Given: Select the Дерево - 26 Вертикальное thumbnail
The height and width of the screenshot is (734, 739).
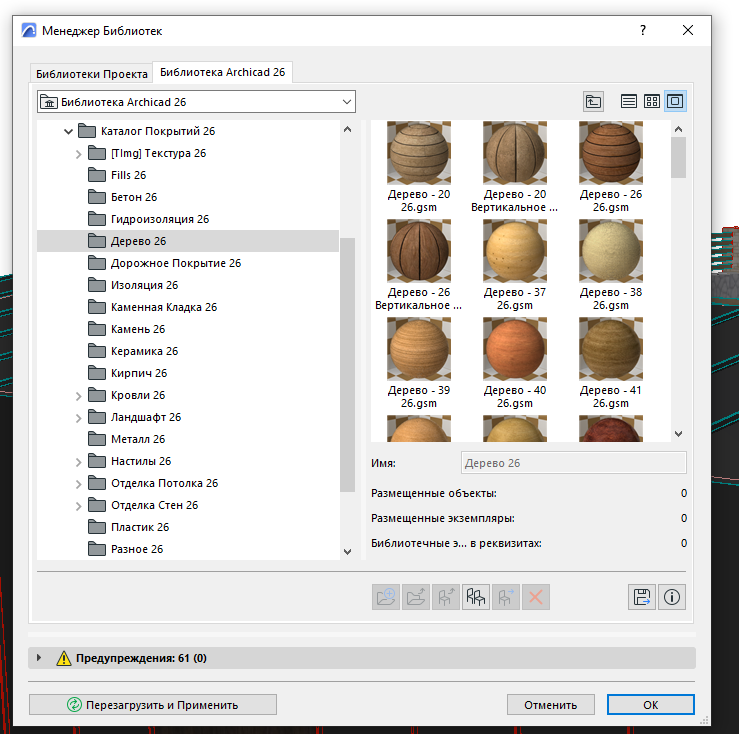Looking at the screenshot, I should 419,251.
